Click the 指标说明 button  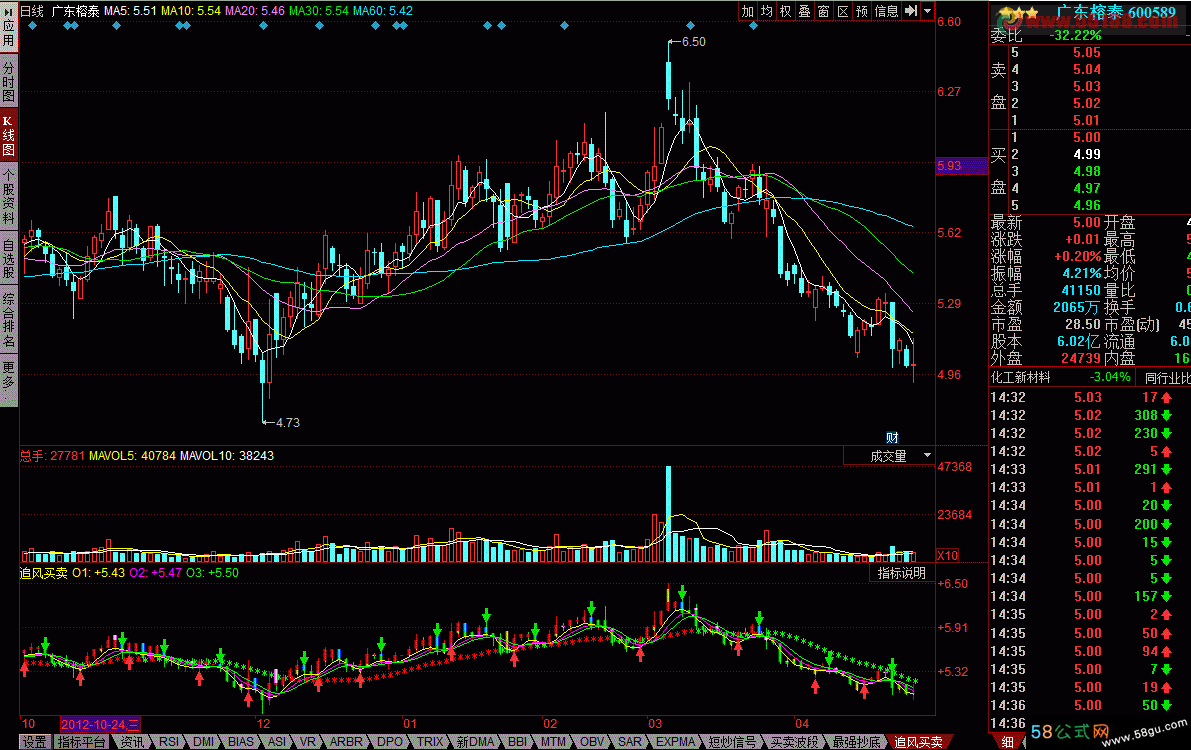coord(901,573)
